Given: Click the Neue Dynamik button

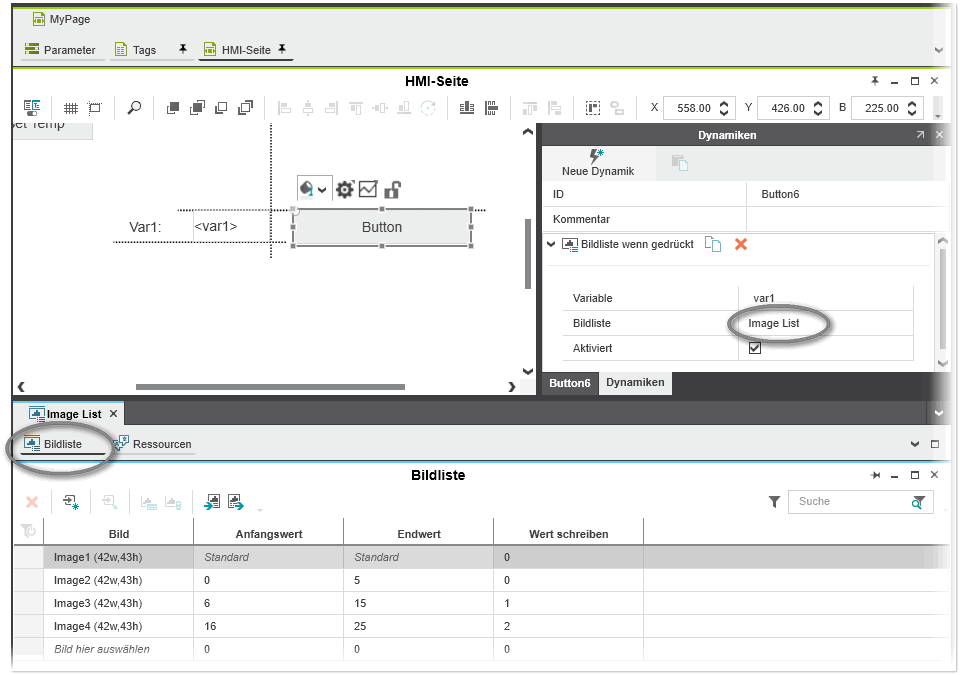Looking at the screenshot, I should 597,163.
